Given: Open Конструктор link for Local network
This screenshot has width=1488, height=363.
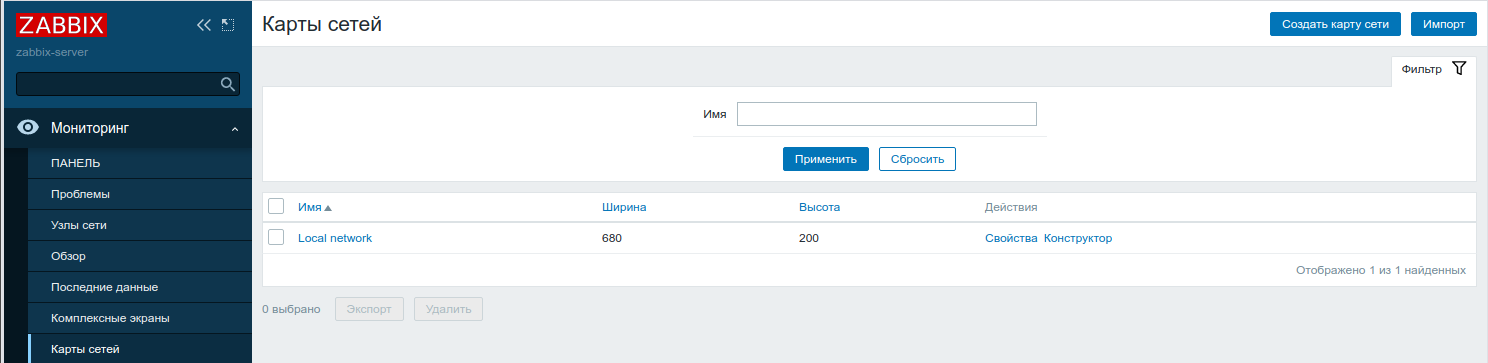Looking at the screenshot, I should click(x=1078, y=238).
